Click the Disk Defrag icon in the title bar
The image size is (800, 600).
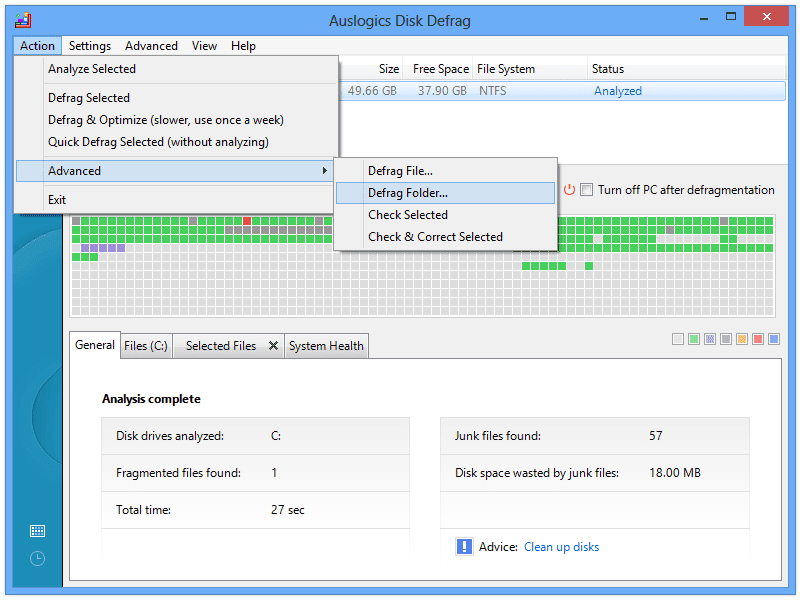click(22, 18)
